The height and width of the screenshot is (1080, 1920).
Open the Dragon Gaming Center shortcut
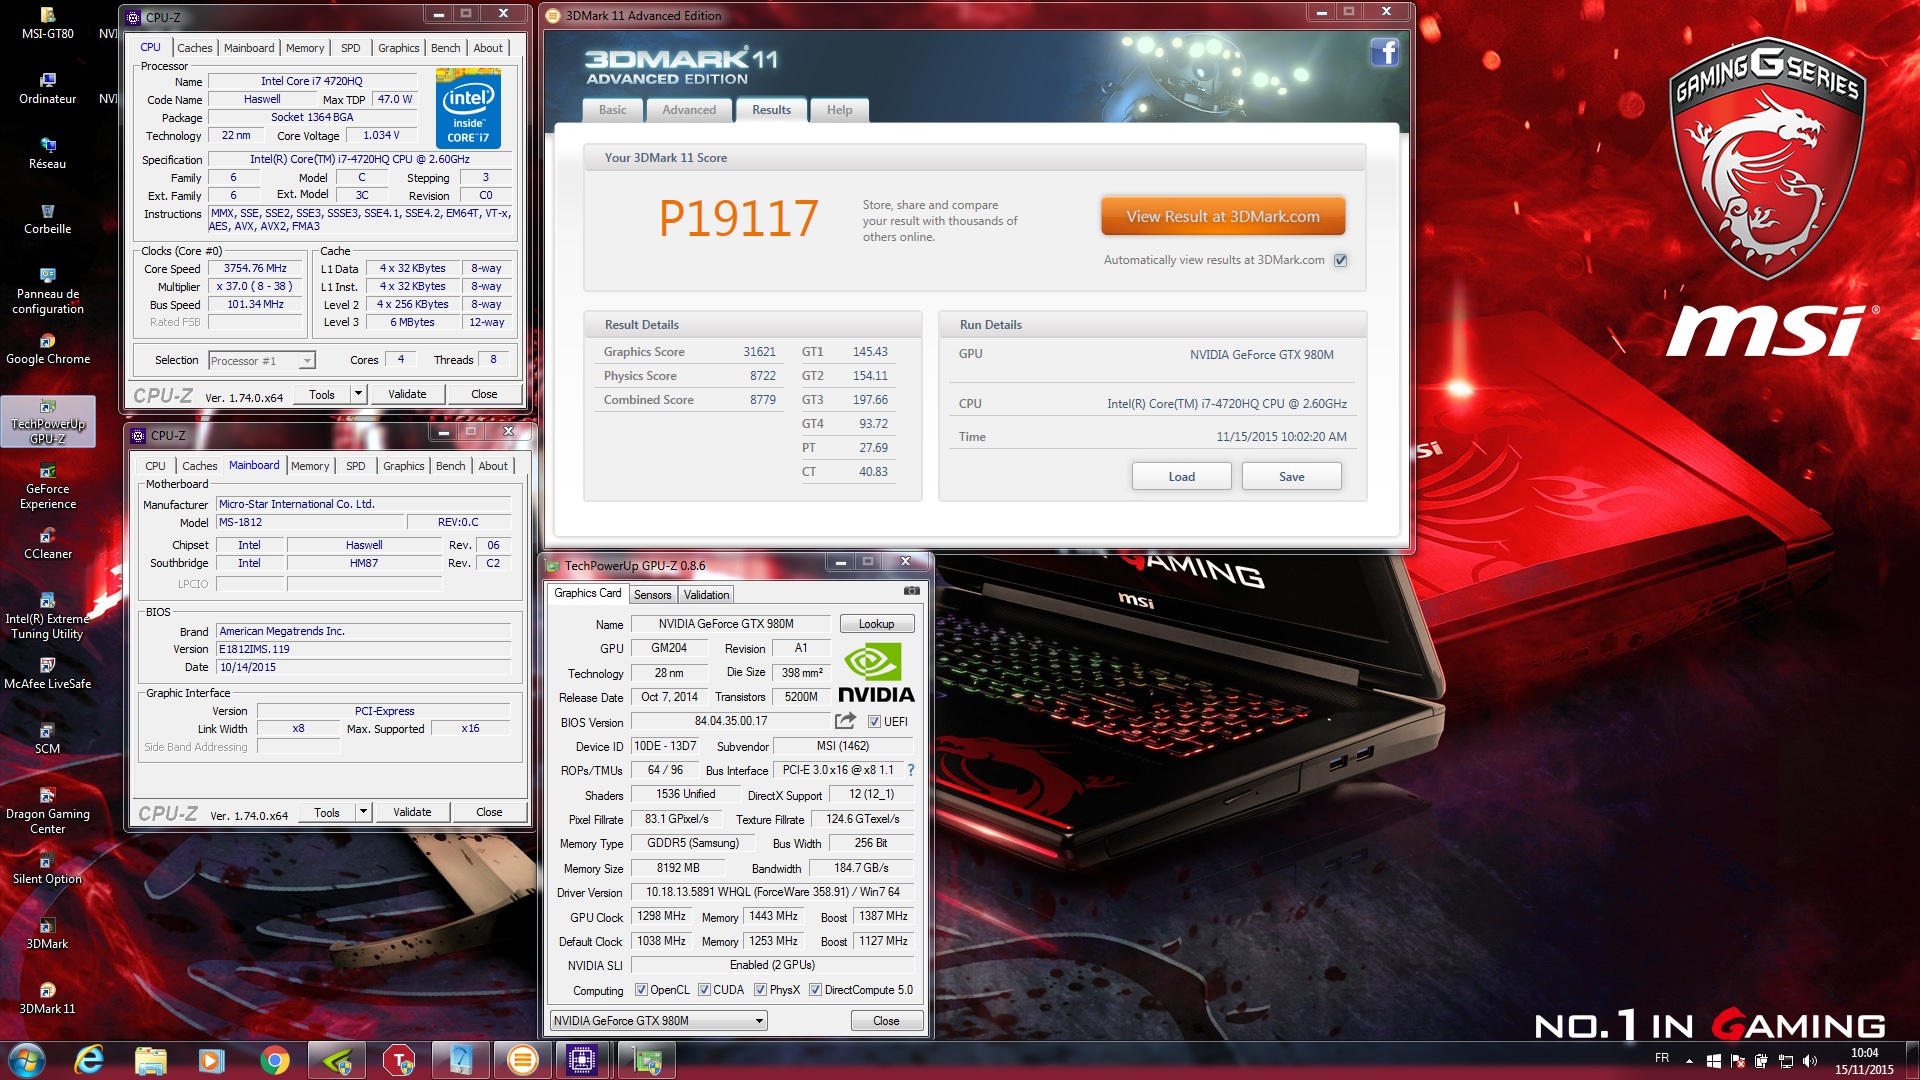(x=47, y=811)
